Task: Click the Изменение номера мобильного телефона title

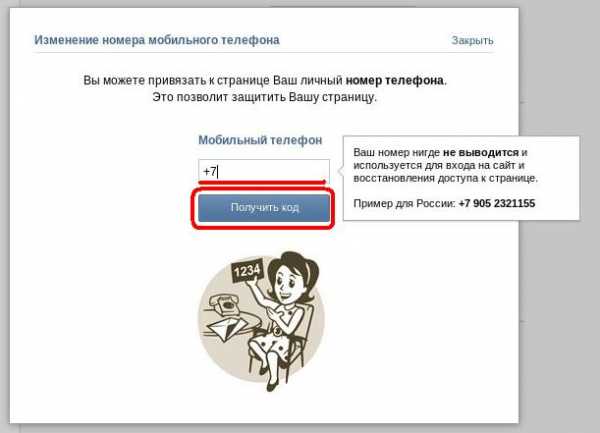Action: (157, 40)
